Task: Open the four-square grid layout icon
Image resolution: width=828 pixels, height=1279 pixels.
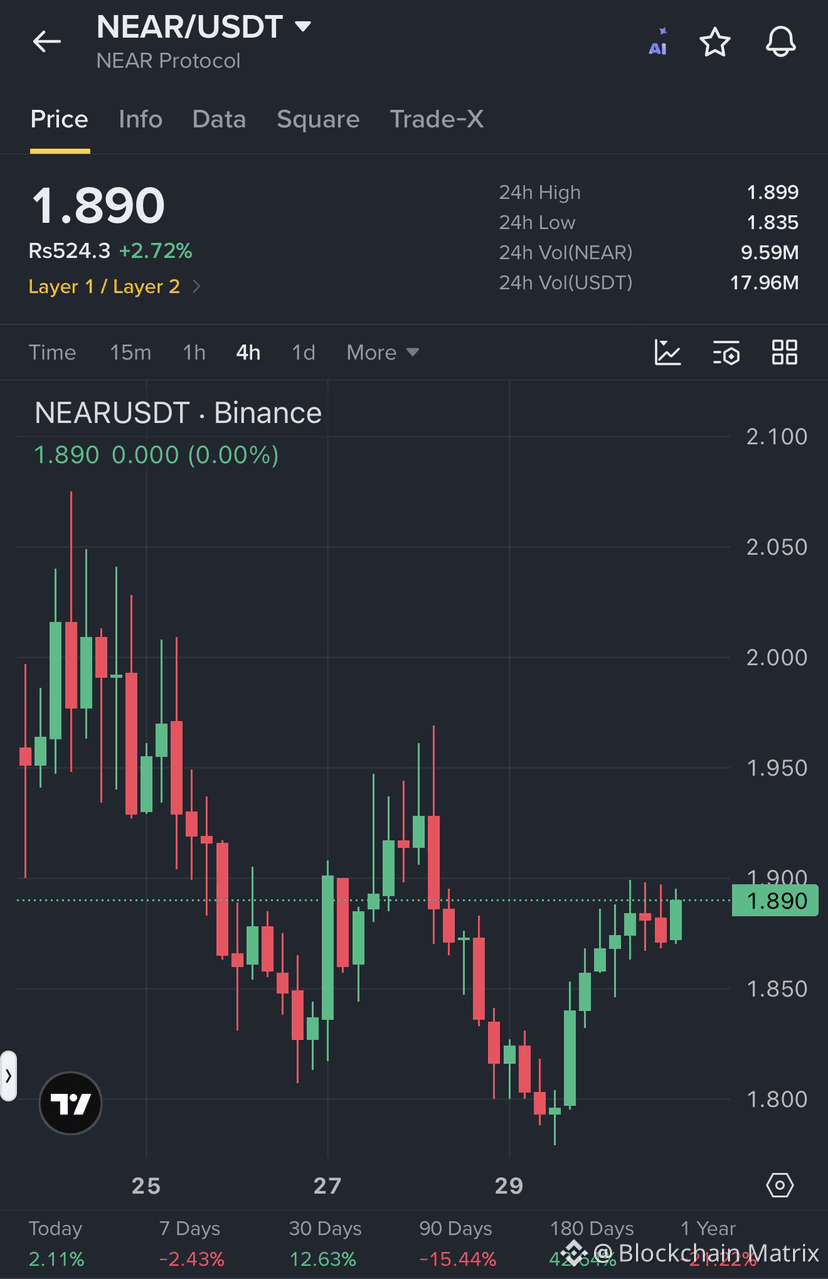Action: pyautogui.click(x=785, y=352)
